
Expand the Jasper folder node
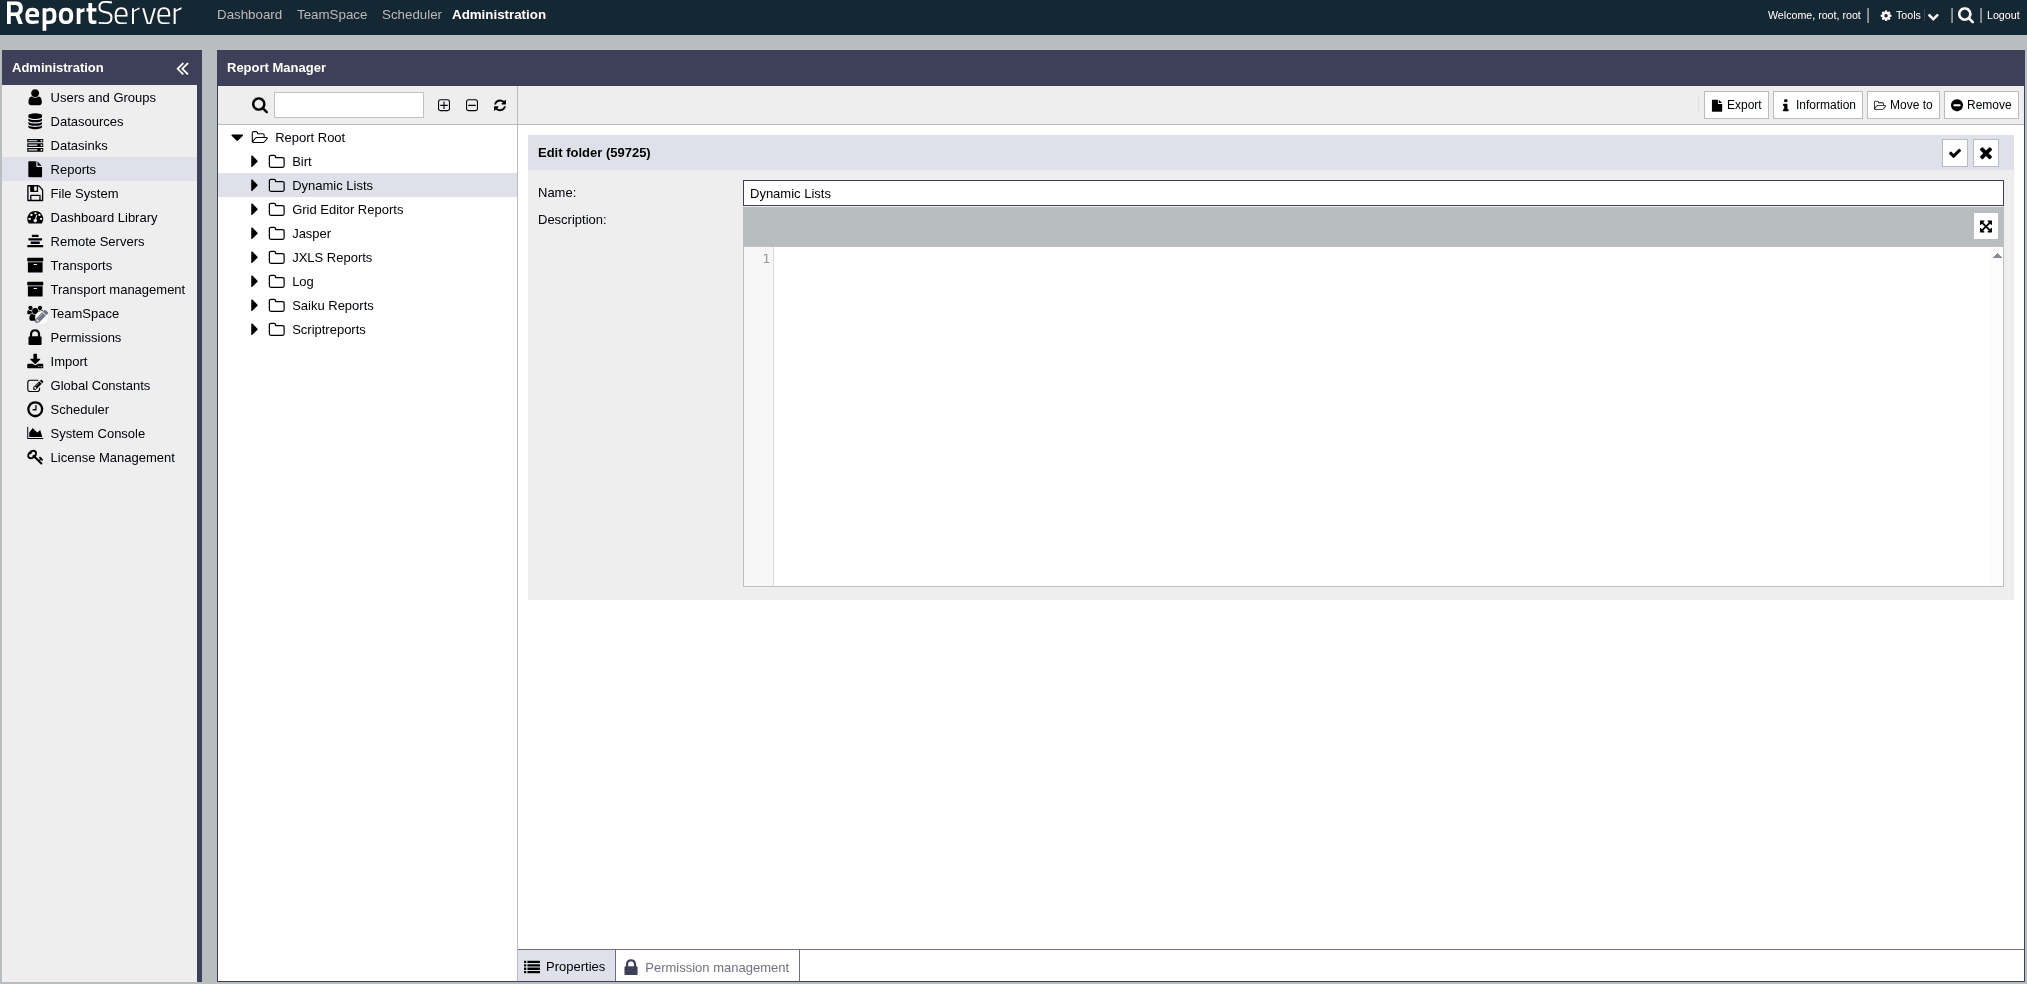tap(254, 233)
